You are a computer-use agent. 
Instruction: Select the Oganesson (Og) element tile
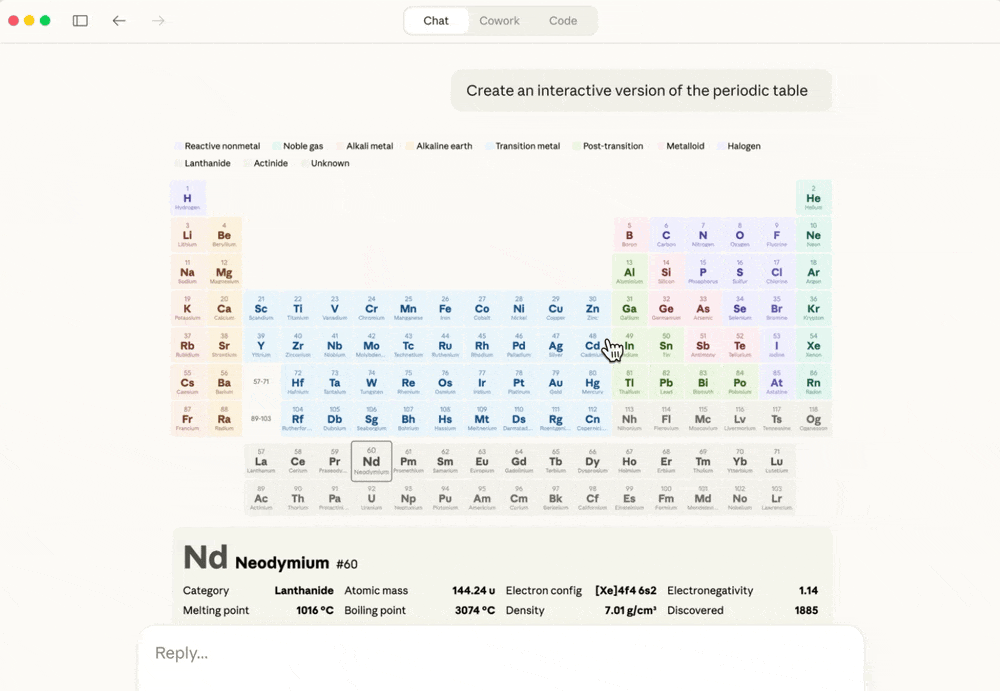click(813, 419)
